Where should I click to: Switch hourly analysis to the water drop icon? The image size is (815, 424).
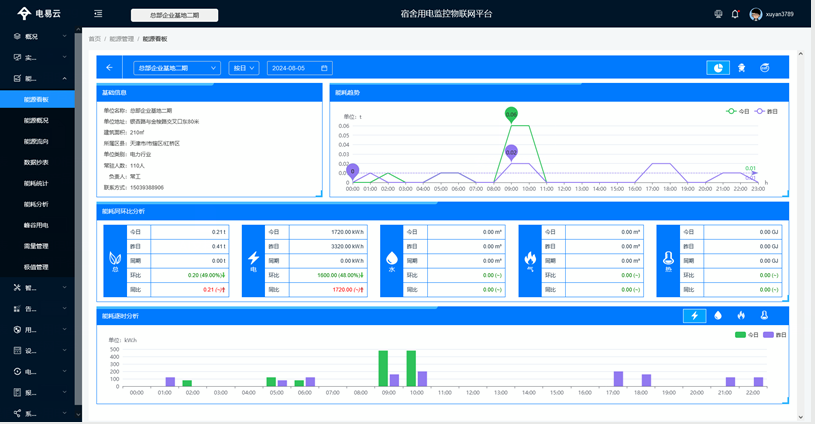tap(718, 315)
